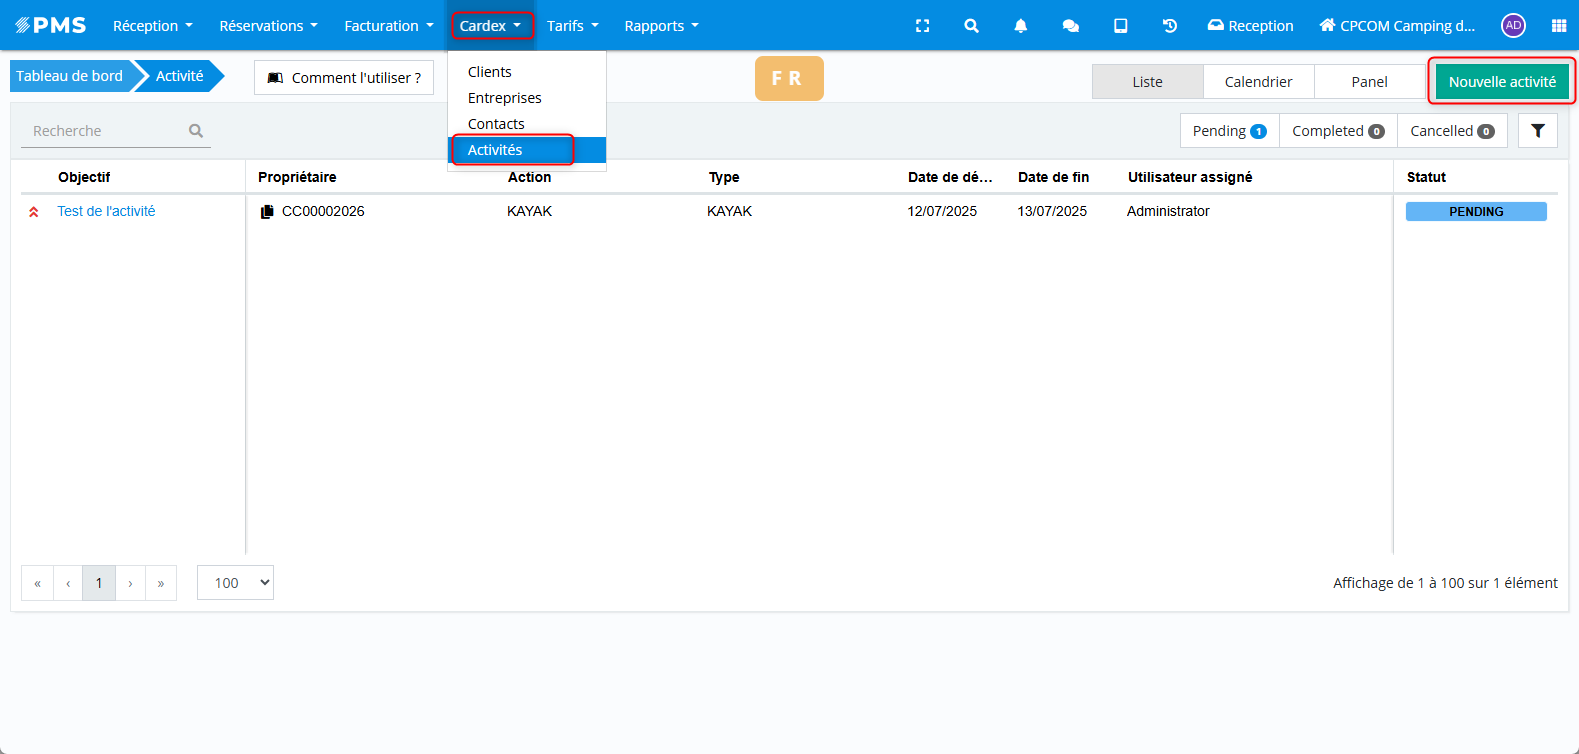Open the page size 100 dropdown

(x=235, y=583)
